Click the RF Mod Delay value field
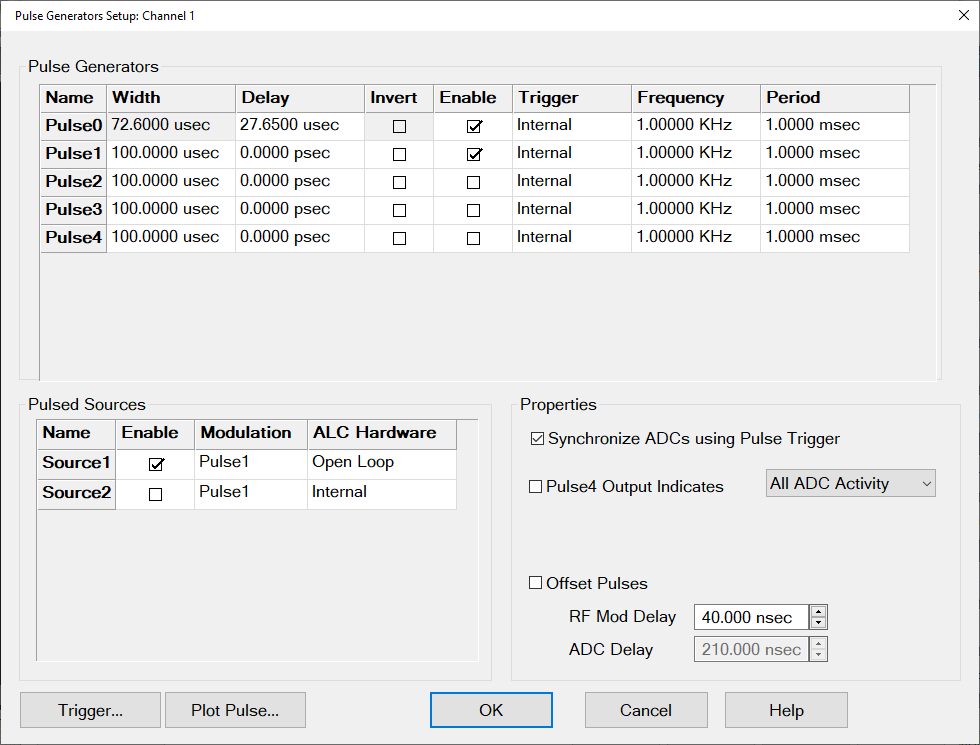Viewport: 980px width, 745px height. click(750, 618)
